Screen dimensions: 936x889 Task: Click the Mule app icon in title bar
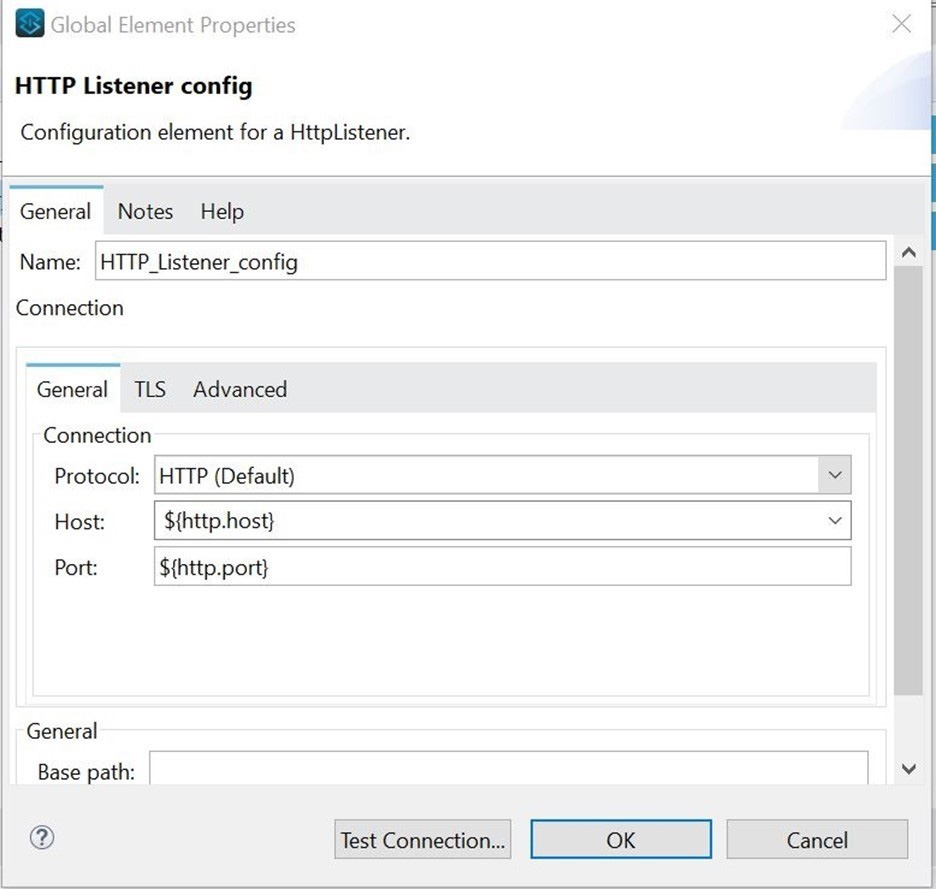click(30, 24)
